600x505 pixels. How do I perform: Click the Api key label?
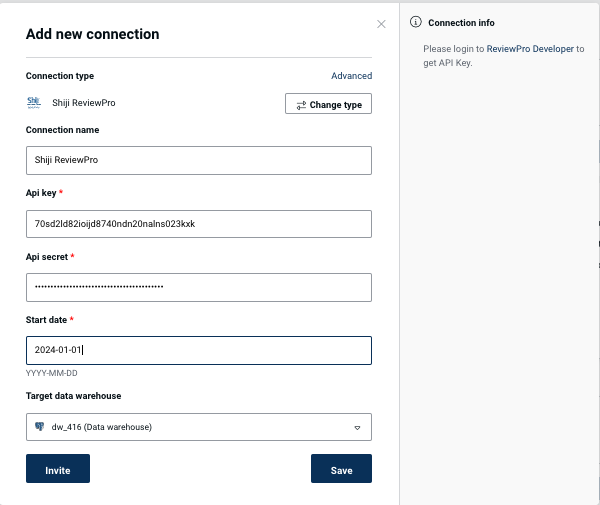coord(41,193)
